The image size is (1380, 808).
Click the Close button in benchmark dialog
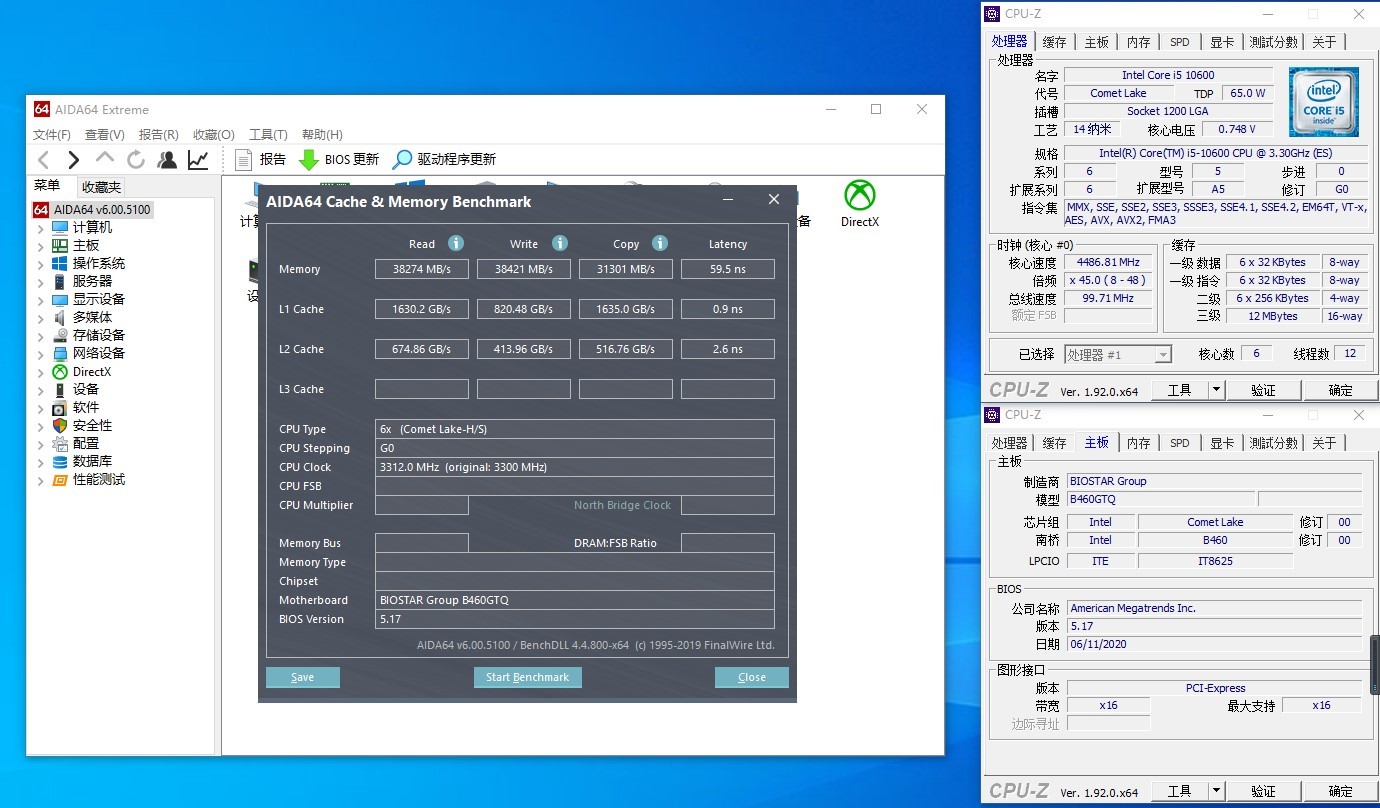tap(752, 677)
